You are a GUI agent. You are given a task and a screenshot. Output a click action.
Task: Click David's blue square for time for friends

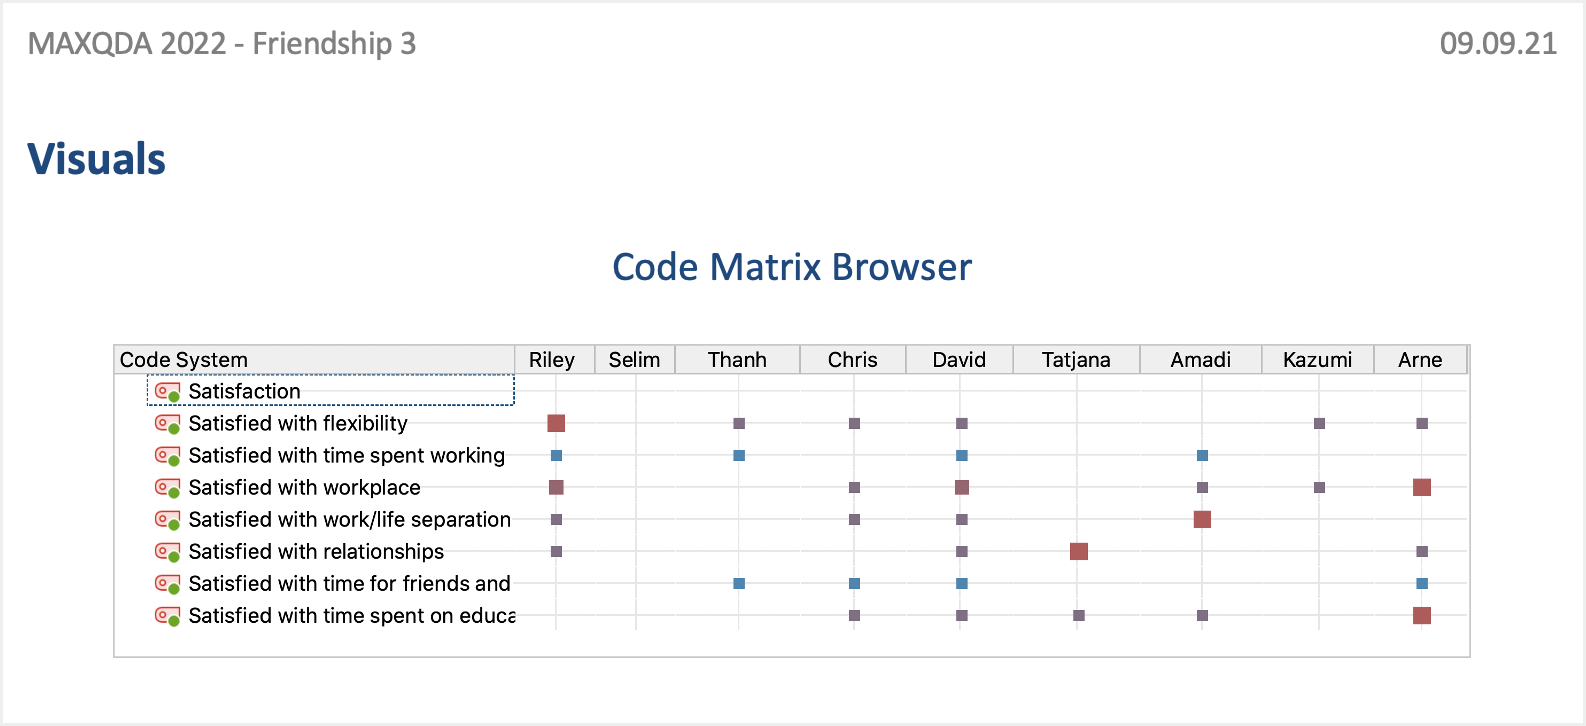962,583
